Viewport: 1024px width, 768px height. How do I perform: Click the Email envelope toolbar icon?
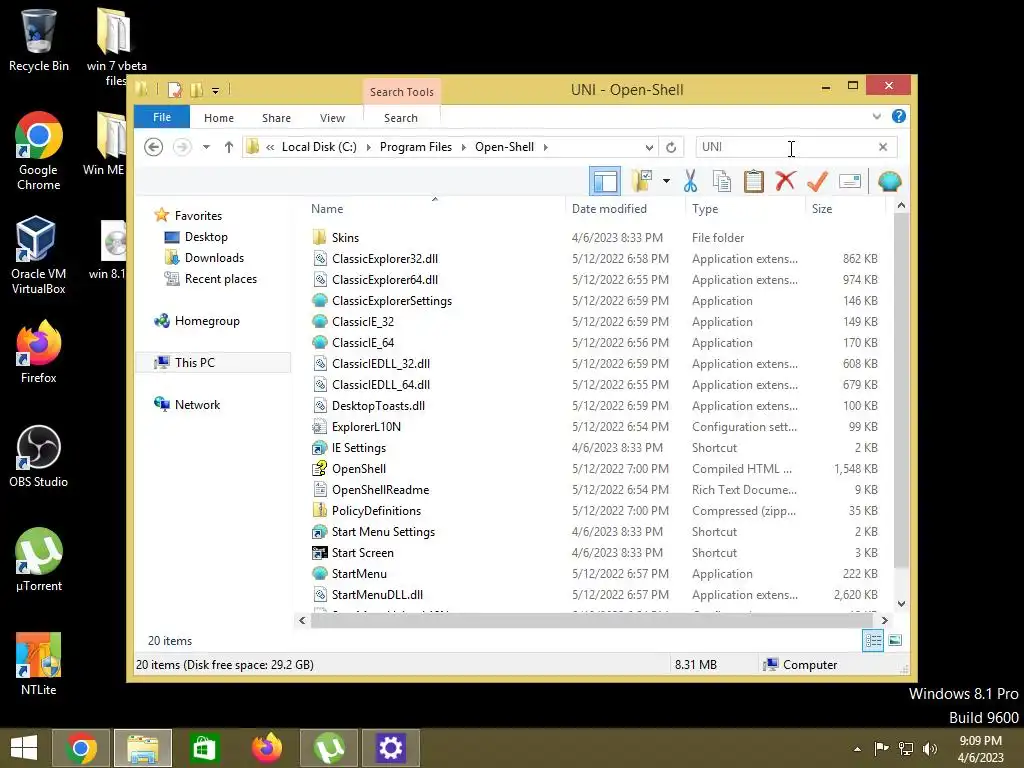tap(850, 181)
